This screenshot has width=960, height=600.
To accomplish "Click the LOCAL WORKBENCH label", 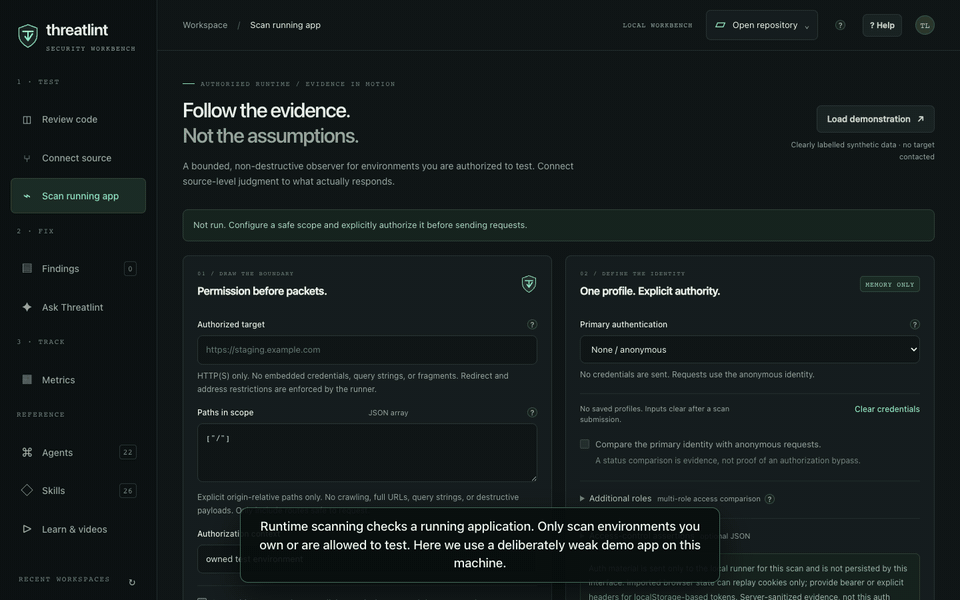I will pyautogui.click(x=657, y=25).
